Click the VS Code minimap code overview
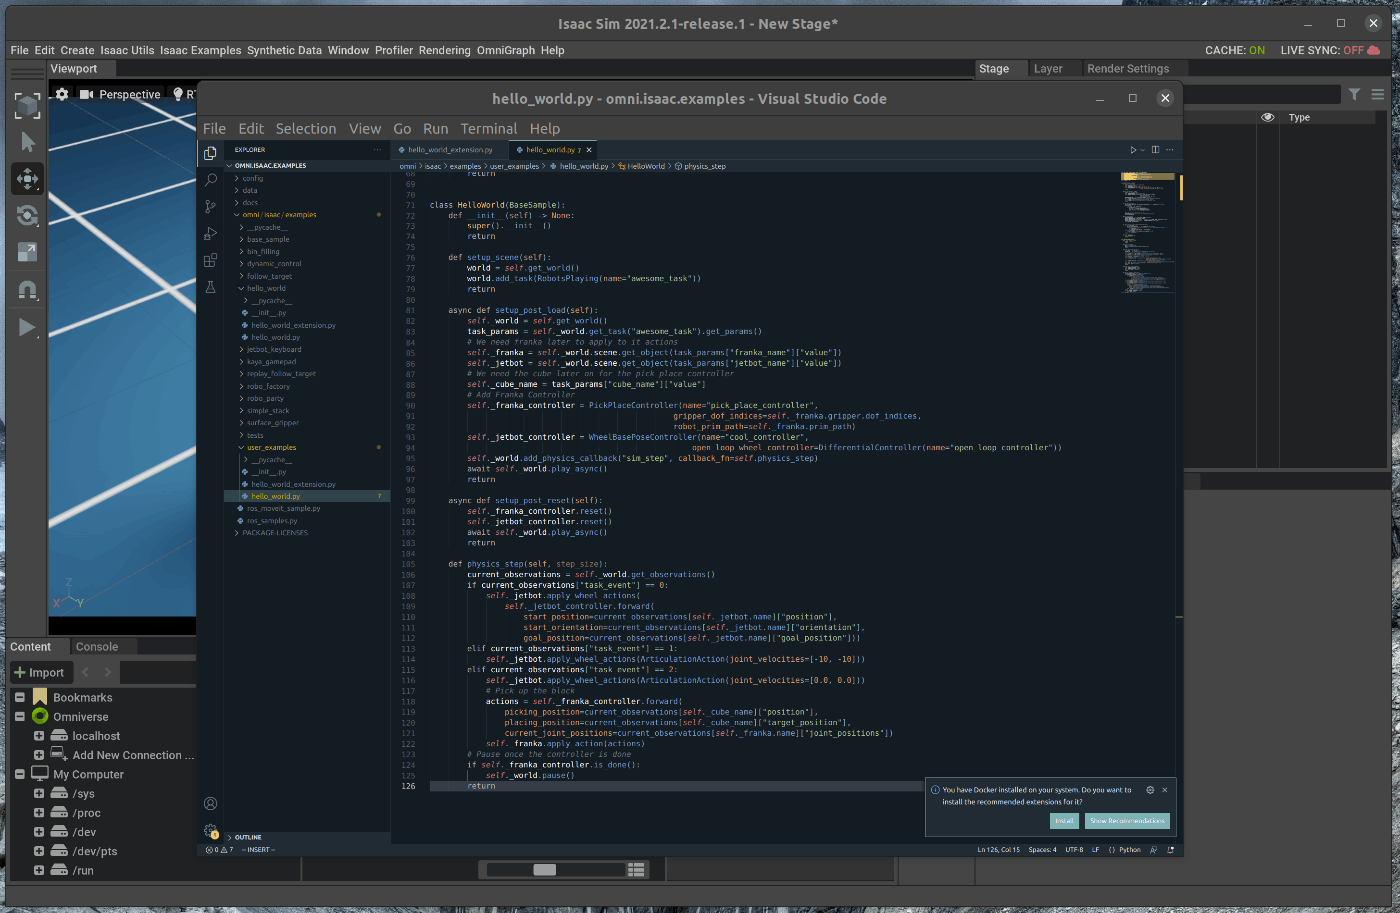The image size is (1400, 913). (x=1148, y=233)
